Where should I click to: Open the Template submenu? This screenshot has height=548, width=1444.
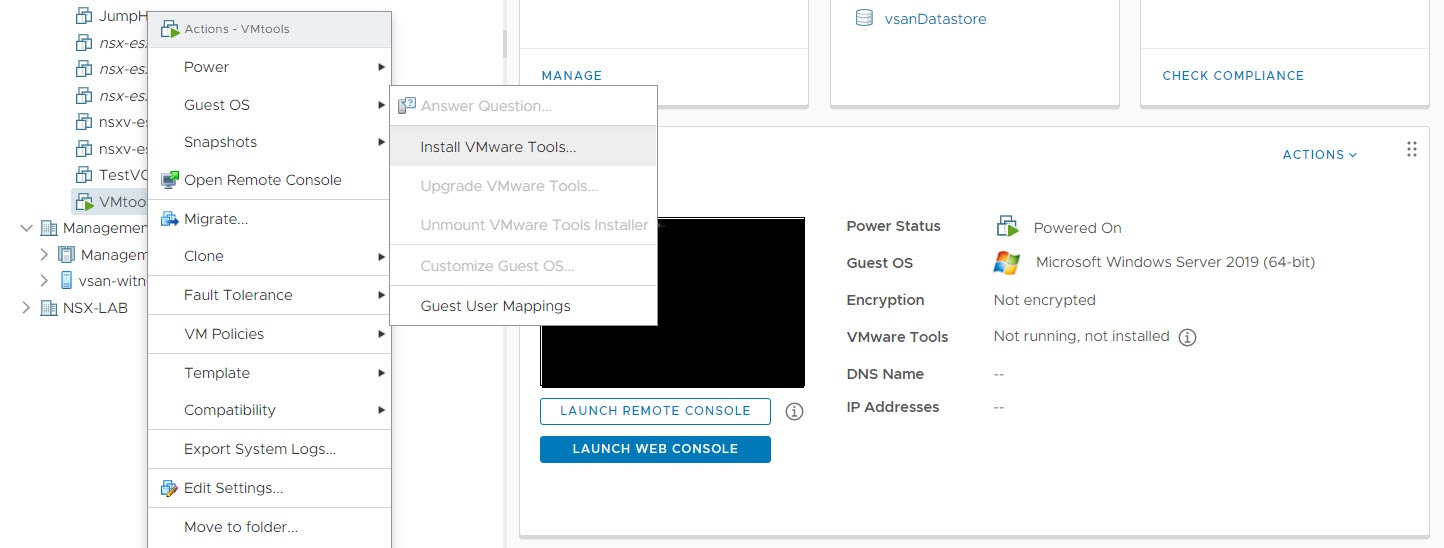(x=269, y=373)
